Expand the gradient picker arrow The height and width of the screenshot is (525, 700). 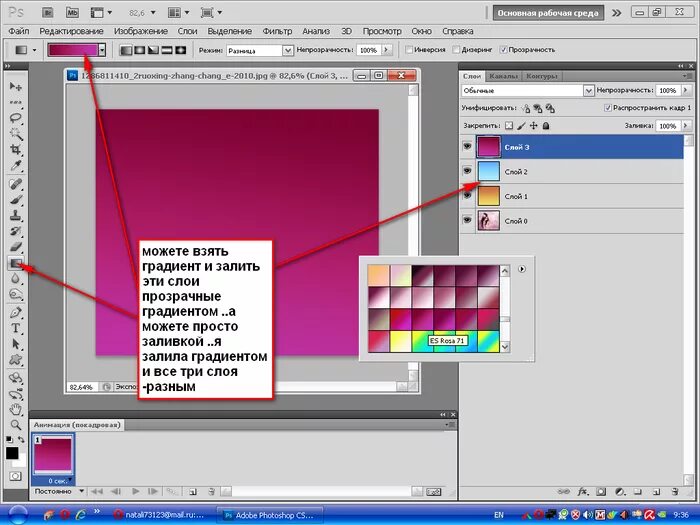coord(102,50)
